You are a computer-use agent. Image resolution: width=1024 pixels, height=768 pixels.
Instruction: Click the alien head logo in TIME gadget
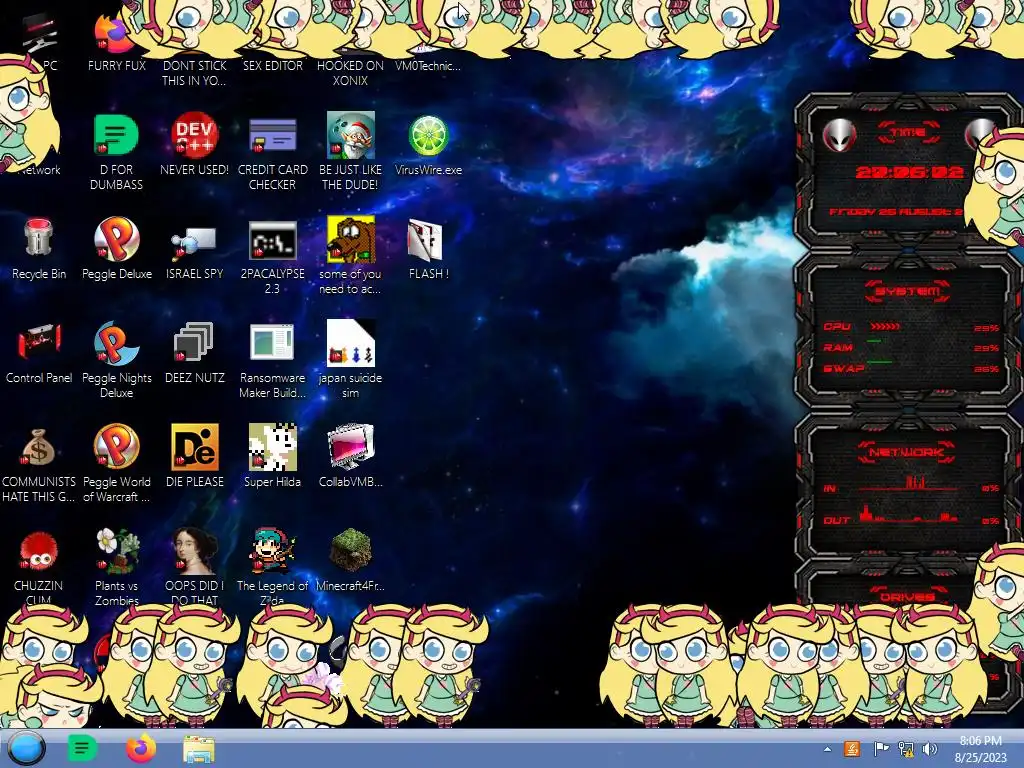pos(839,135)
